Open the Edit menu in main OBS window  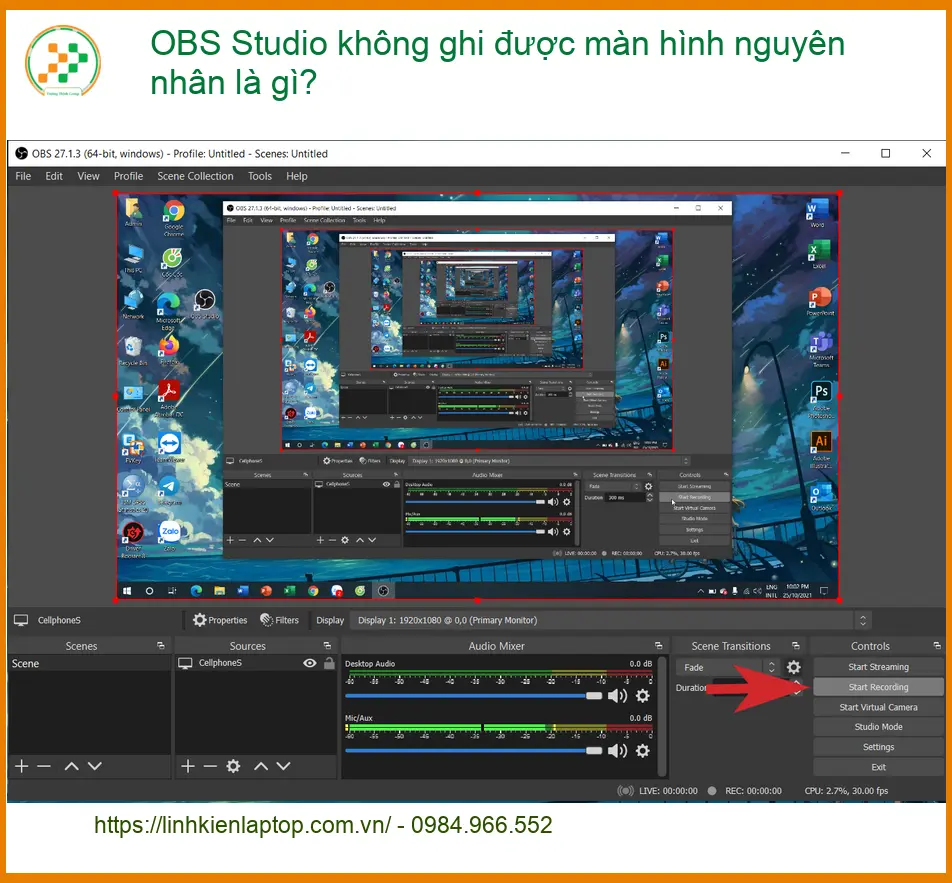pos(54,176)
